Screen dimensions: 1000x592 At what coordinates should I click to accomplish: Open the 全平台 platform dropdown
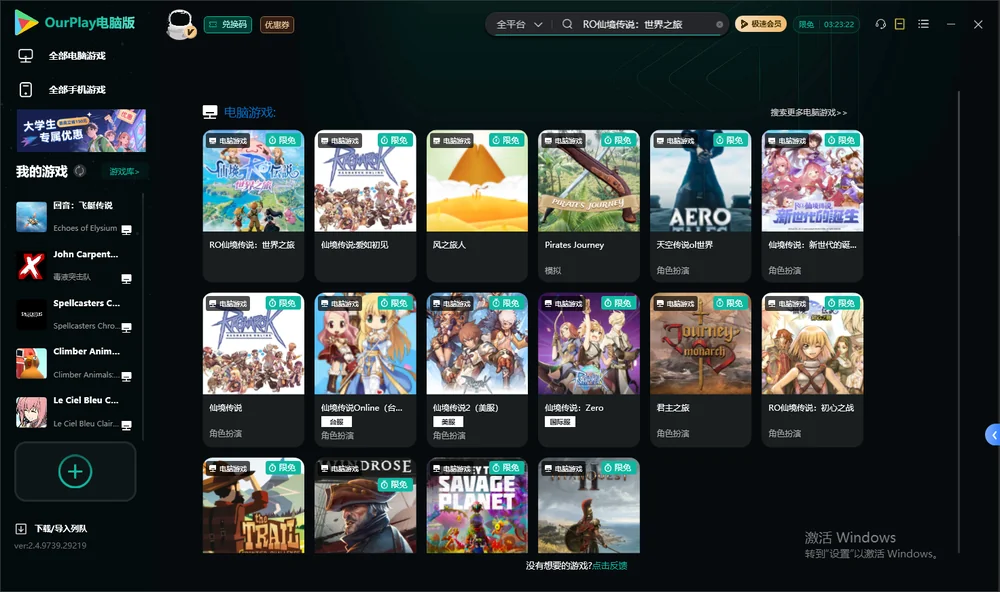[519, 24]
